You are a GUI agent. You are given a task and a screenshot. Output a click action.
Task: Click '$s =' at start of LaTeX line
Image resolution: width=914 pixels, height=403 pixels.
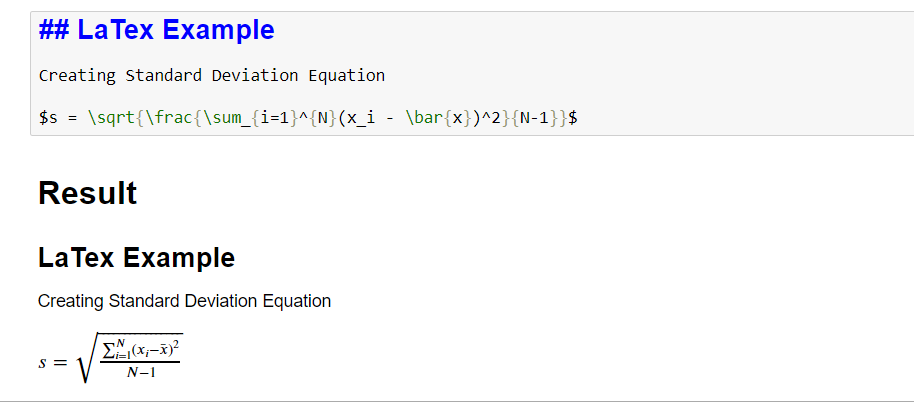[x=58, y=118]
